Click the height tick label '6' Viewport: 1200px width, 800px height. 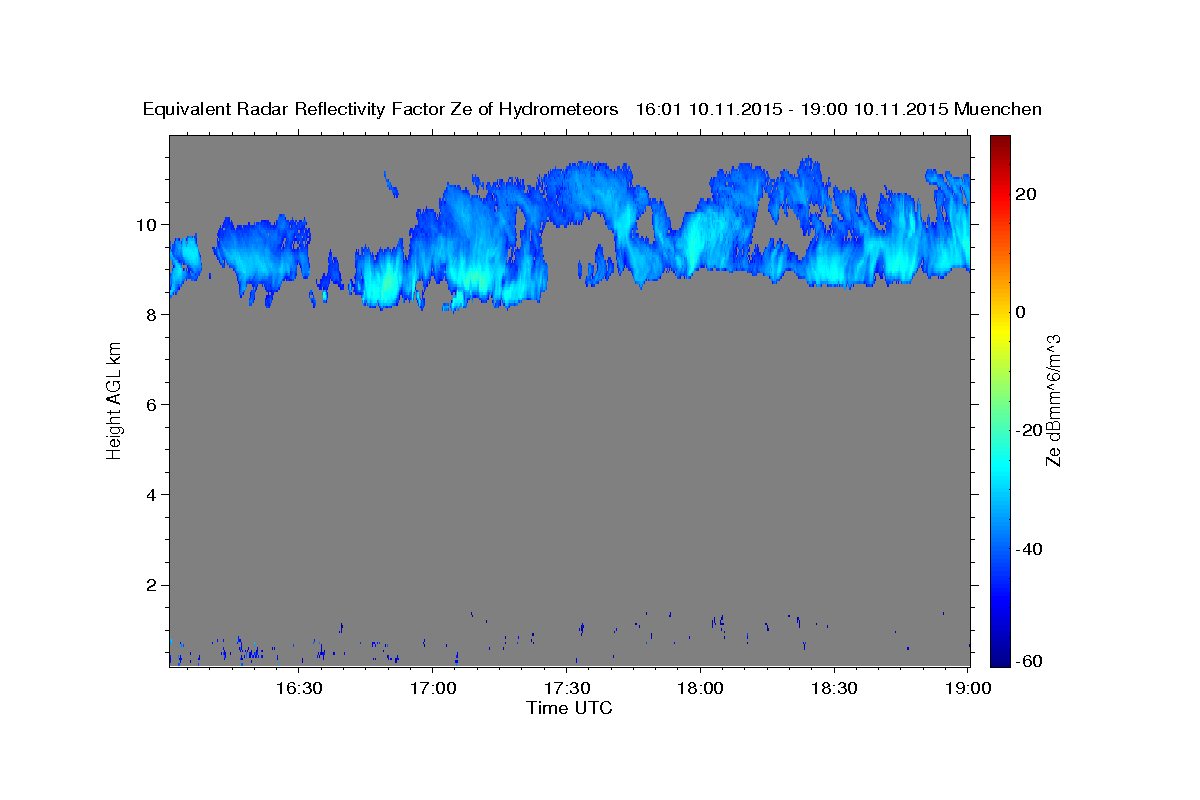(152, 404)
